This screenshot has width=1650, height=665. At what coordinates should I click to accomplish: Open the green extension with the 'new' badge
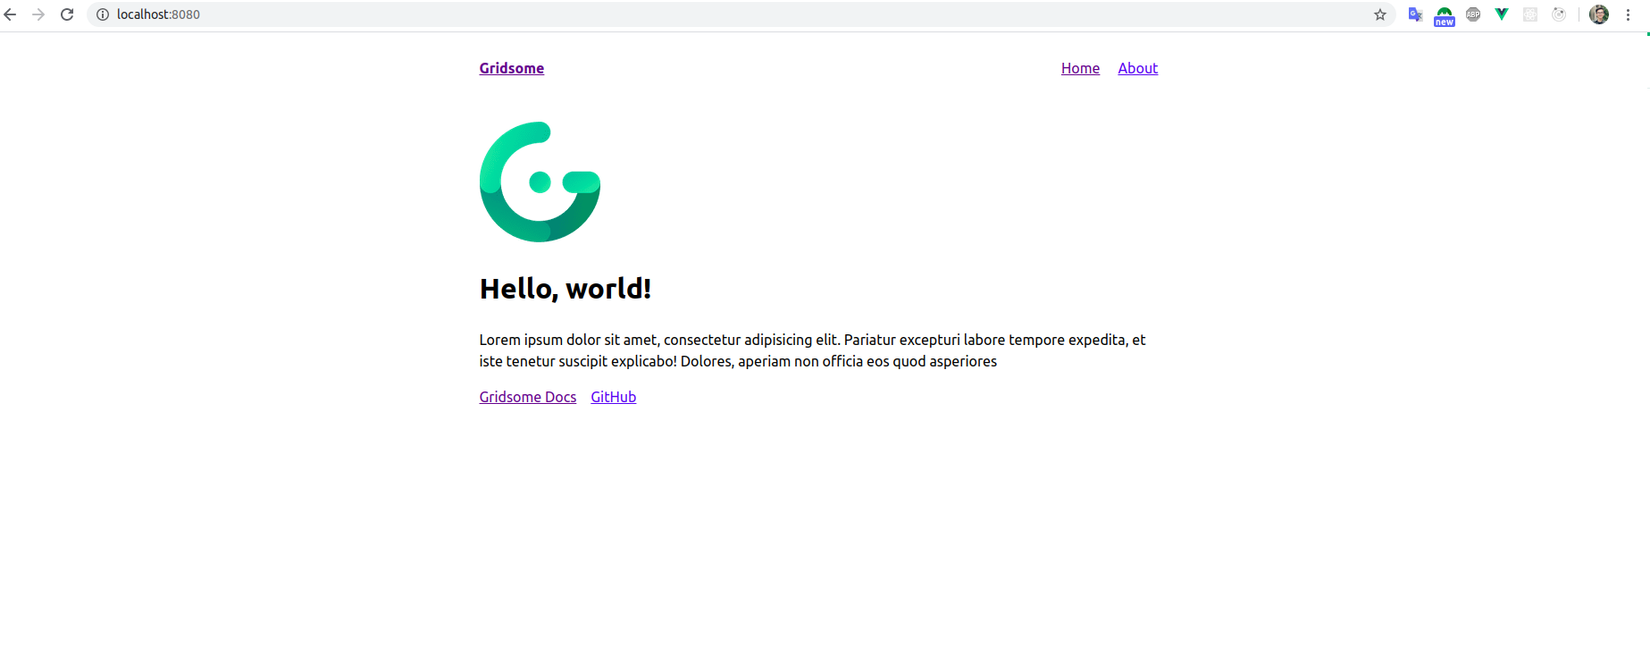tap(1444, 15)
